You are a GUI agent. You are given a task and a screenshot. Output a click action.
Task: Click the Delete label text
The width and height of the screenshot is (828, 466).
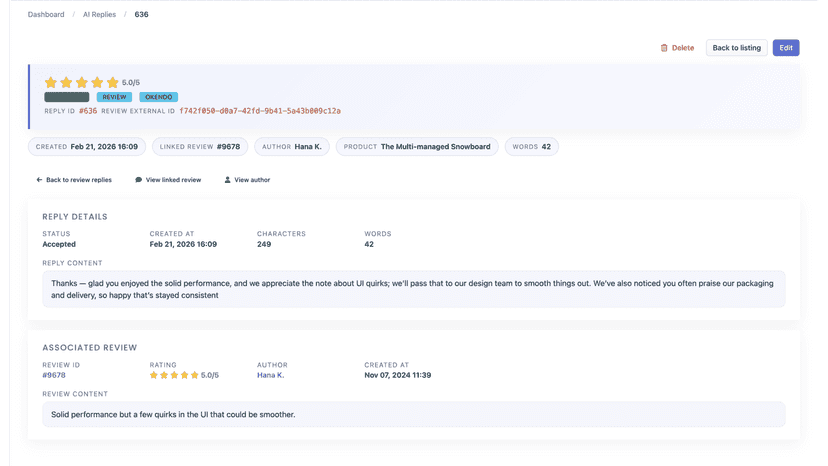point(683,48)
